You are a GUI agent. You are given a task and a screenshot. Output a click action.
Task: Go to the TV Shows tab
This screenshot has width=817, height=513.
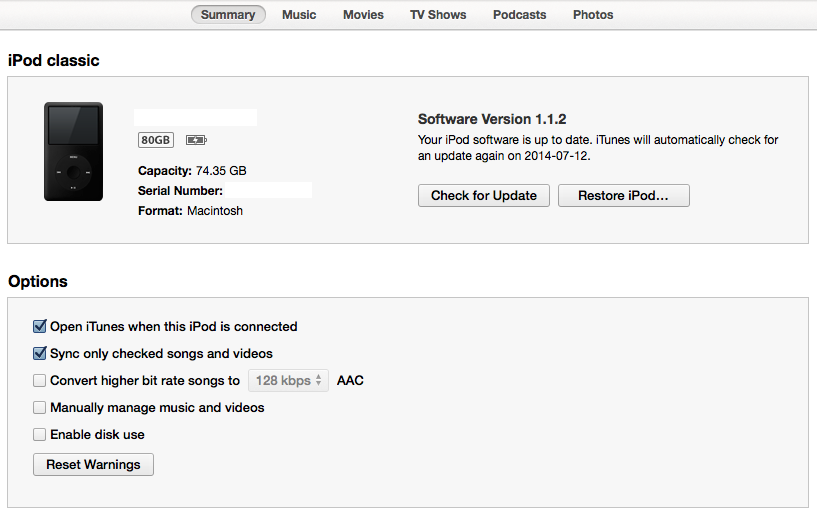pos(438,15)
